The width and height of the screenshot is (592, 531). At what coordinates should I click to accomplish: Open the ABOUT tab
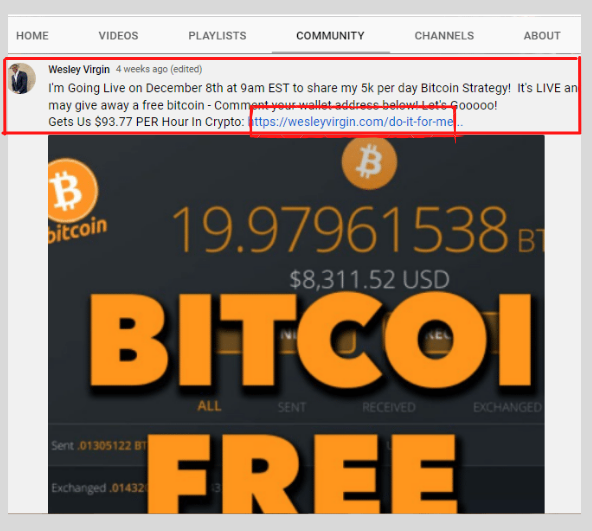pos(542,36)
